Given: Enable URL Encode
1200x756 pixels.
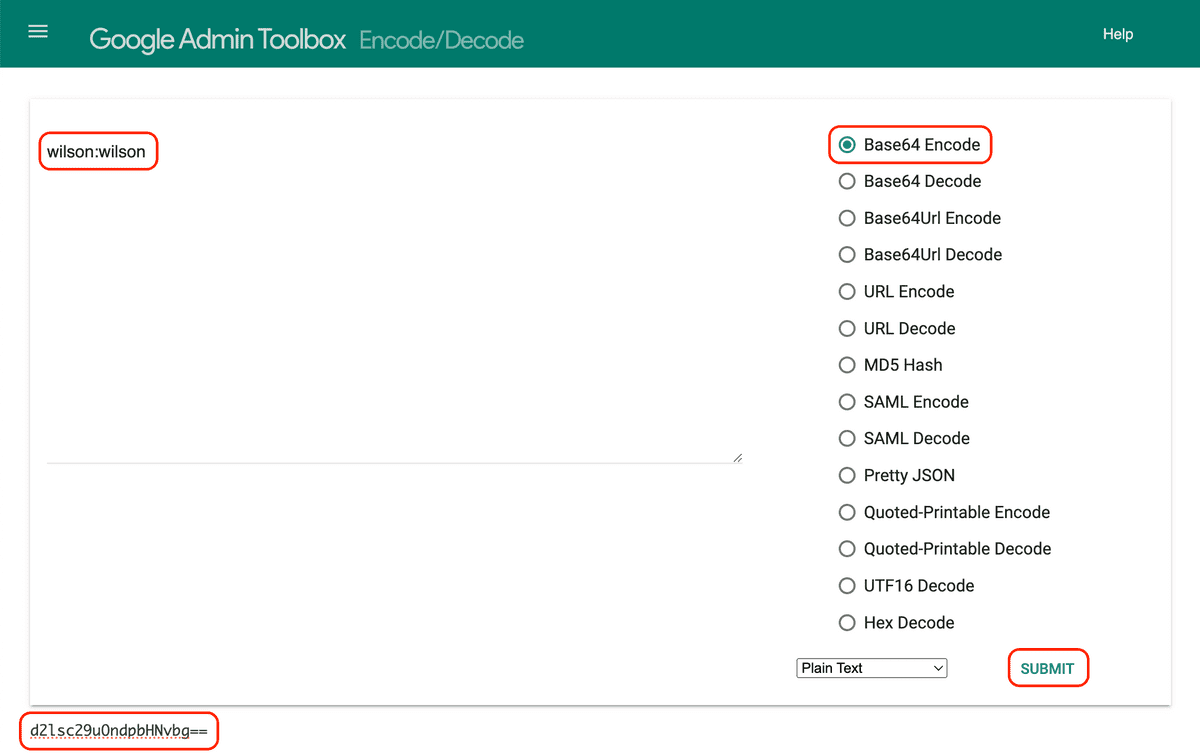Looking at the screenshot, I should 847,291.
